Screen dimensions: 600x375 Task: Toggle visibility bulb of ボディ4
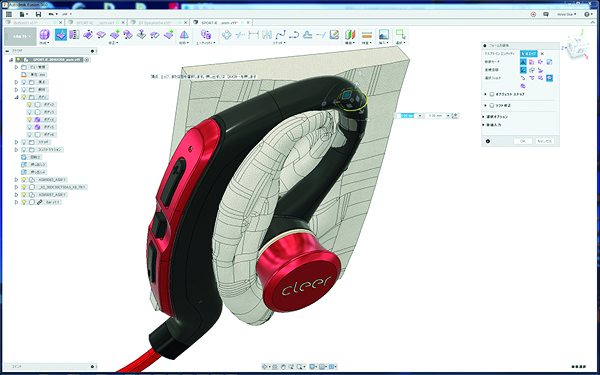(29, 120)
